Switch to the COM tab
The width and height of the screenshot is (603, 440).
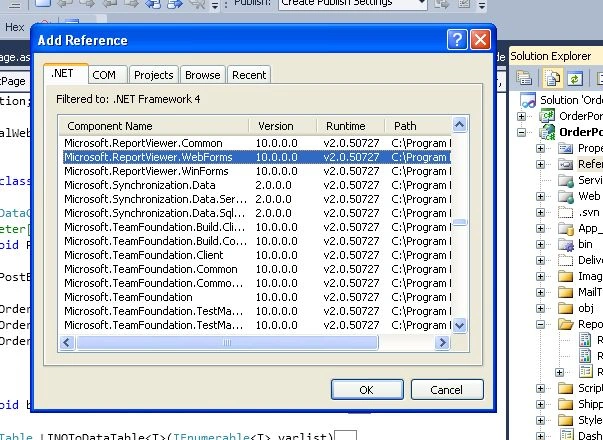107,75
